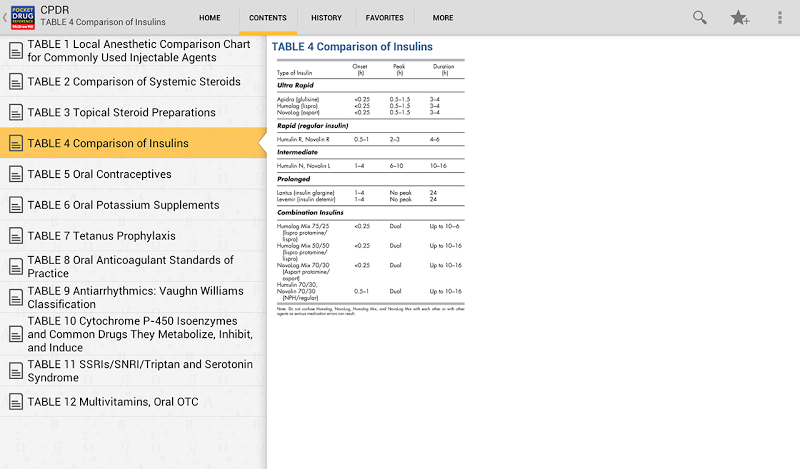Click document icon beside TABLE 2 Systemic Steroids

pyautogui.click(x=16, y=82)
